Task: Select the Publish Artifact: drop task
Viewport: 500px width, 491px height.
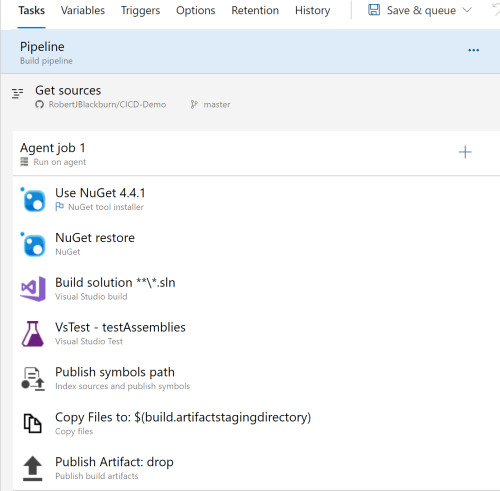Action: 256,468
